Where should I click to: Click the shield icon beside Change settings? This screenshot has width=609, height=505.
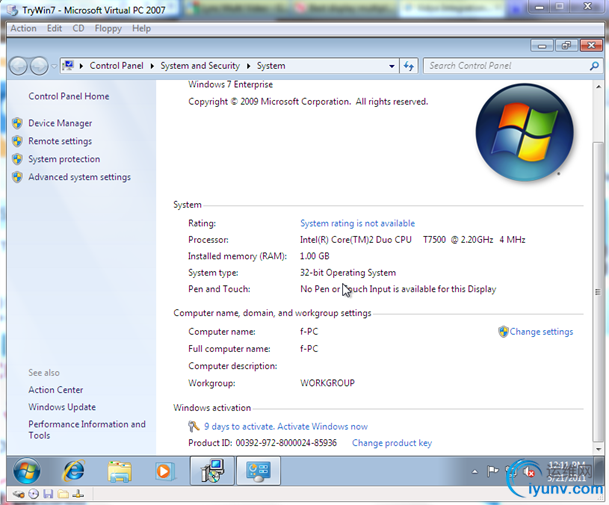(x=503, y=332)
